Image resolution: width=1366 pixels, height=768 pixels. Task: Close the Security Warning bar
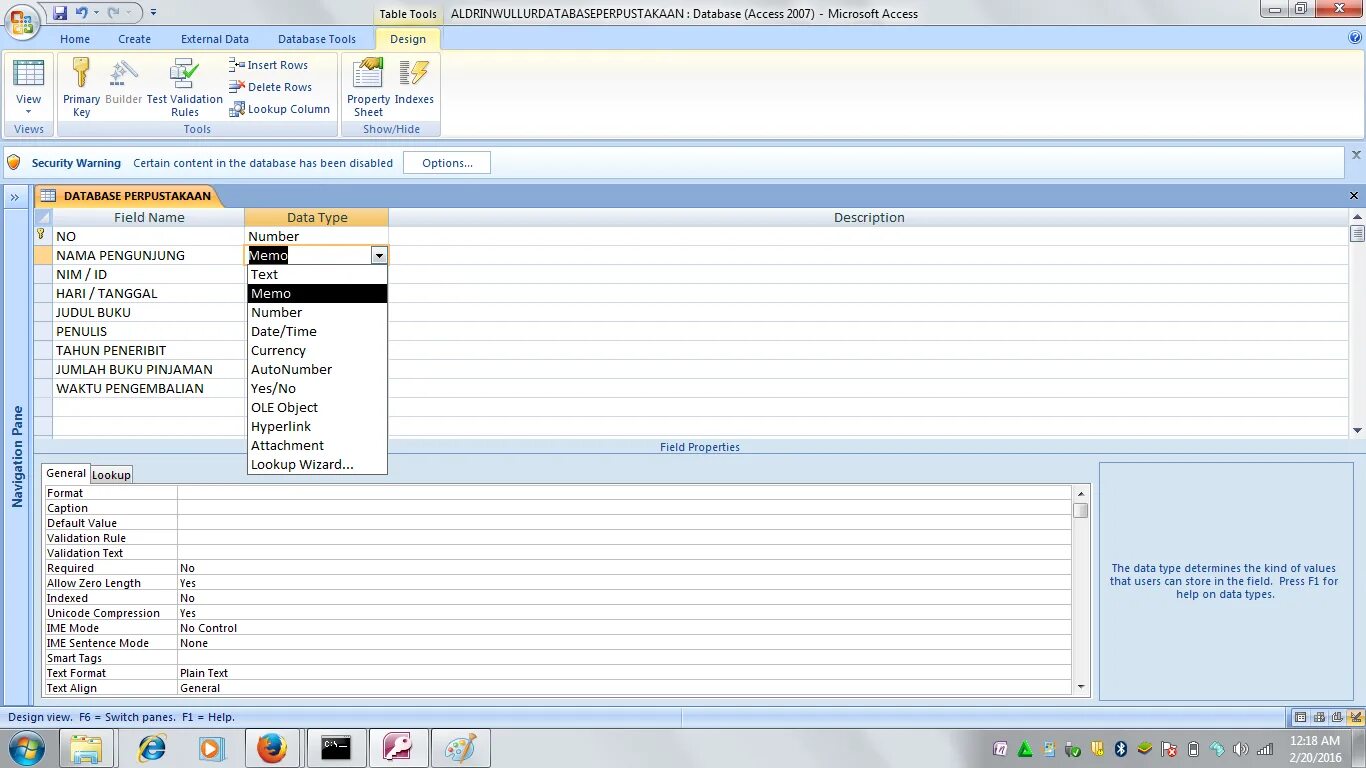coord(1356,155)
